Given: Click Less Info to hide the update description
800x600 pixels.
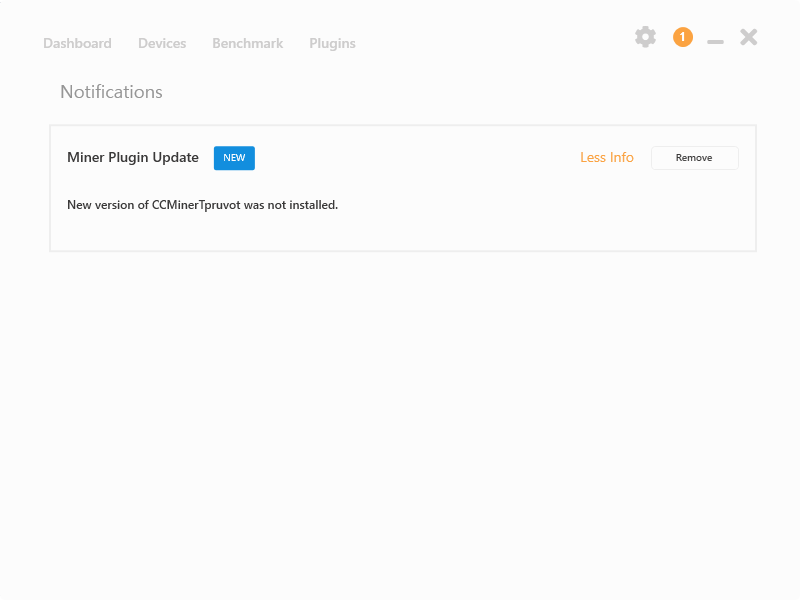Looking at the screenshot, I should tap(607, 157).
